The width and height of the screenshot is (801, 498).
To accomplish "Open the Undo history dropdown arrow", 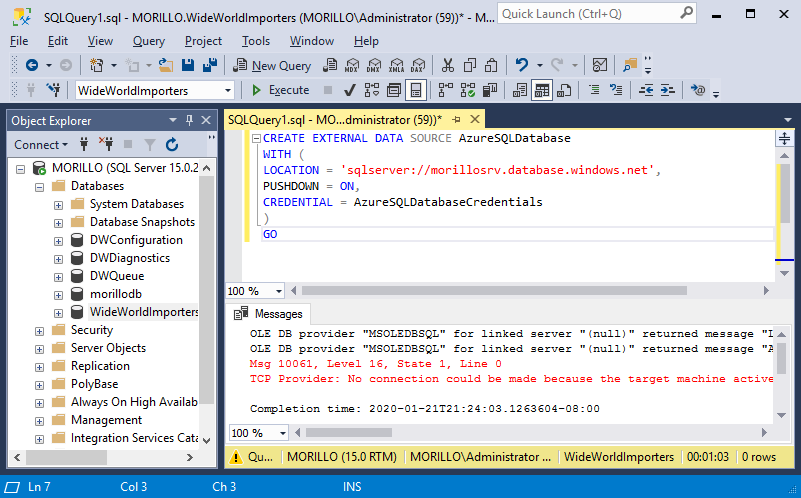I will (x=539, y=65).
